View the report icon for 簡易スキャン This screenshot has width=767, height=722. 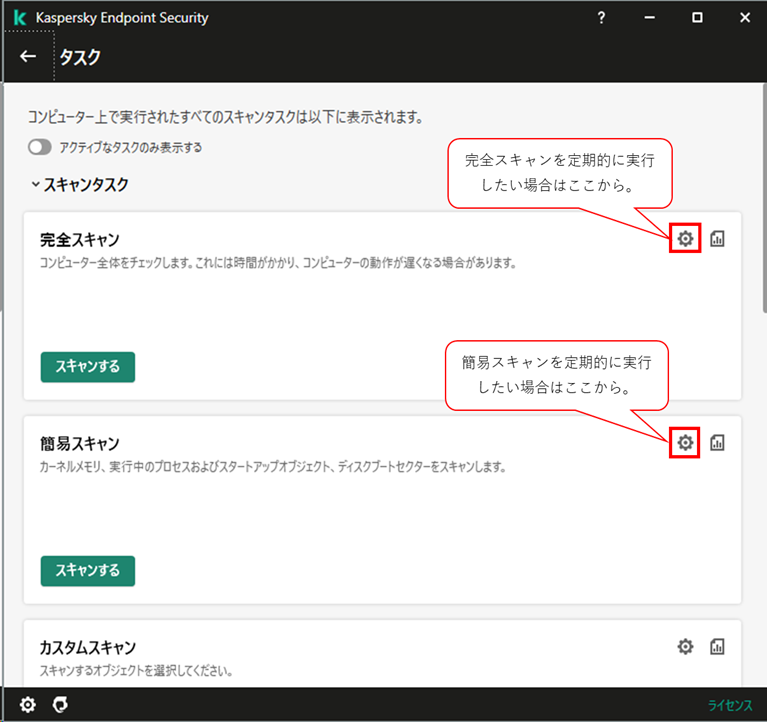click(x=717, y=442)
